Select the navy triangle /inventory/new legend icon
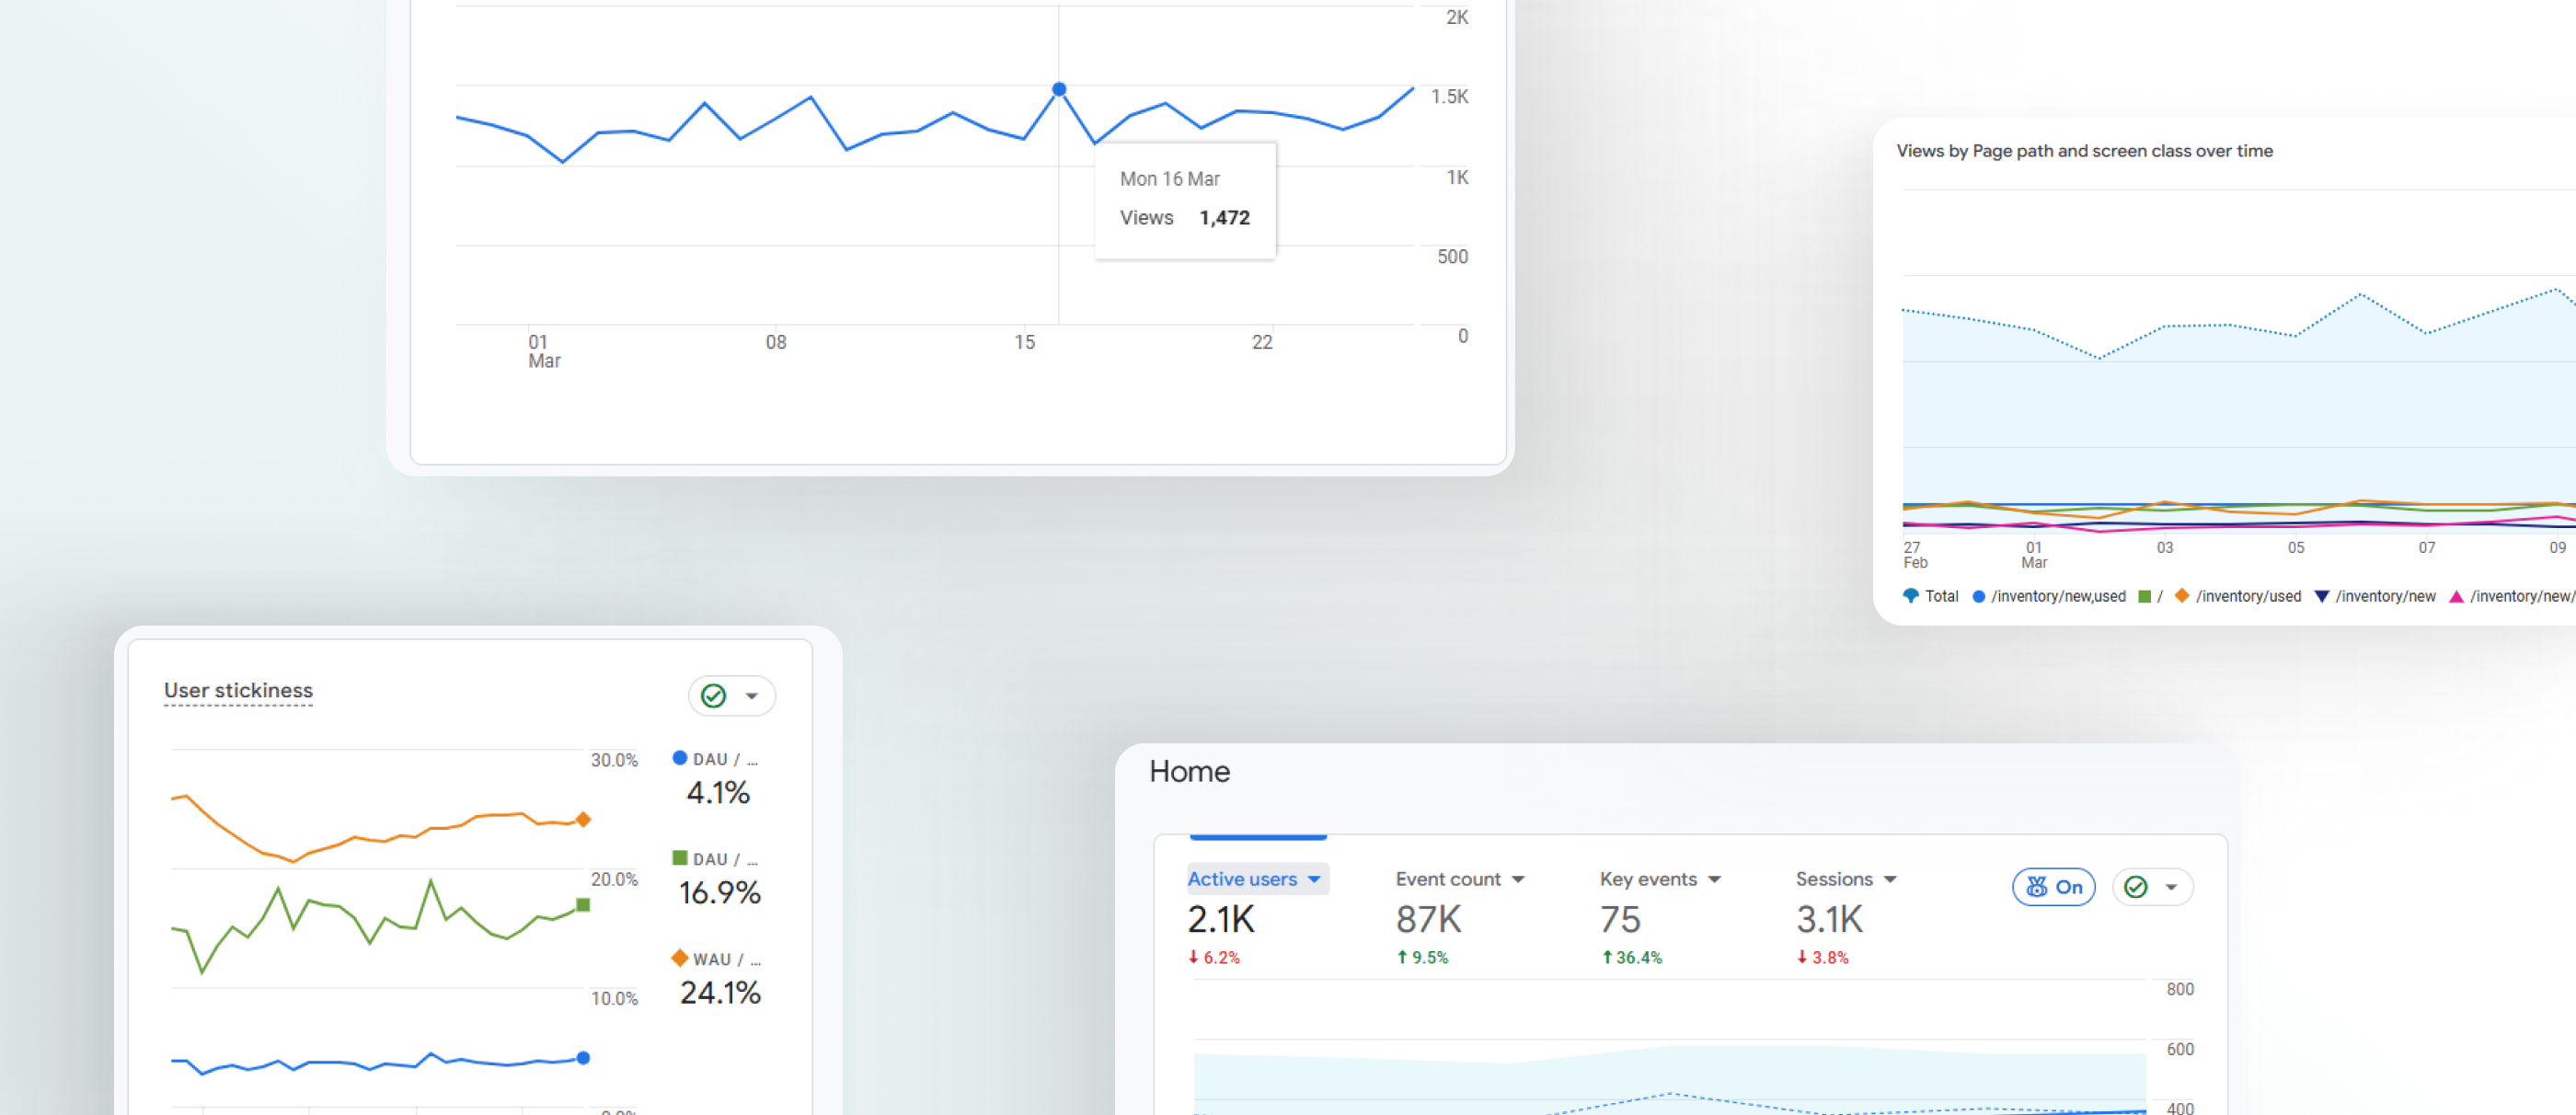 click(x=2322, y=595)
